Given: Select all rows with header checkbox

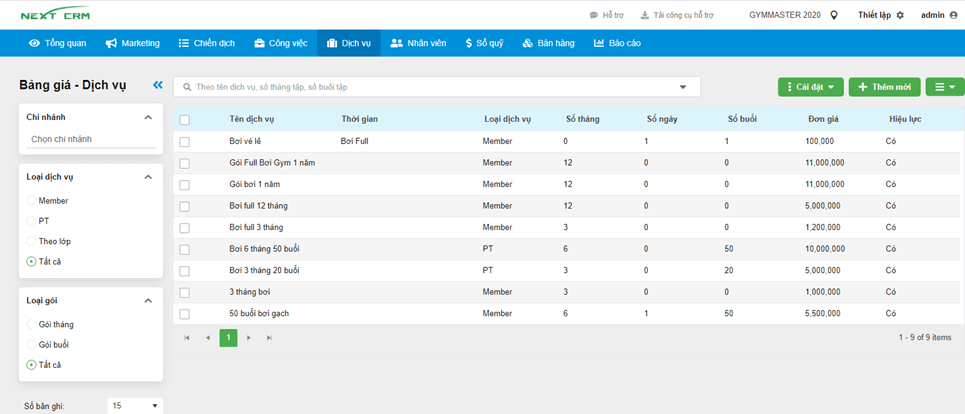Looking at the screenshot, I should point(184,120).
